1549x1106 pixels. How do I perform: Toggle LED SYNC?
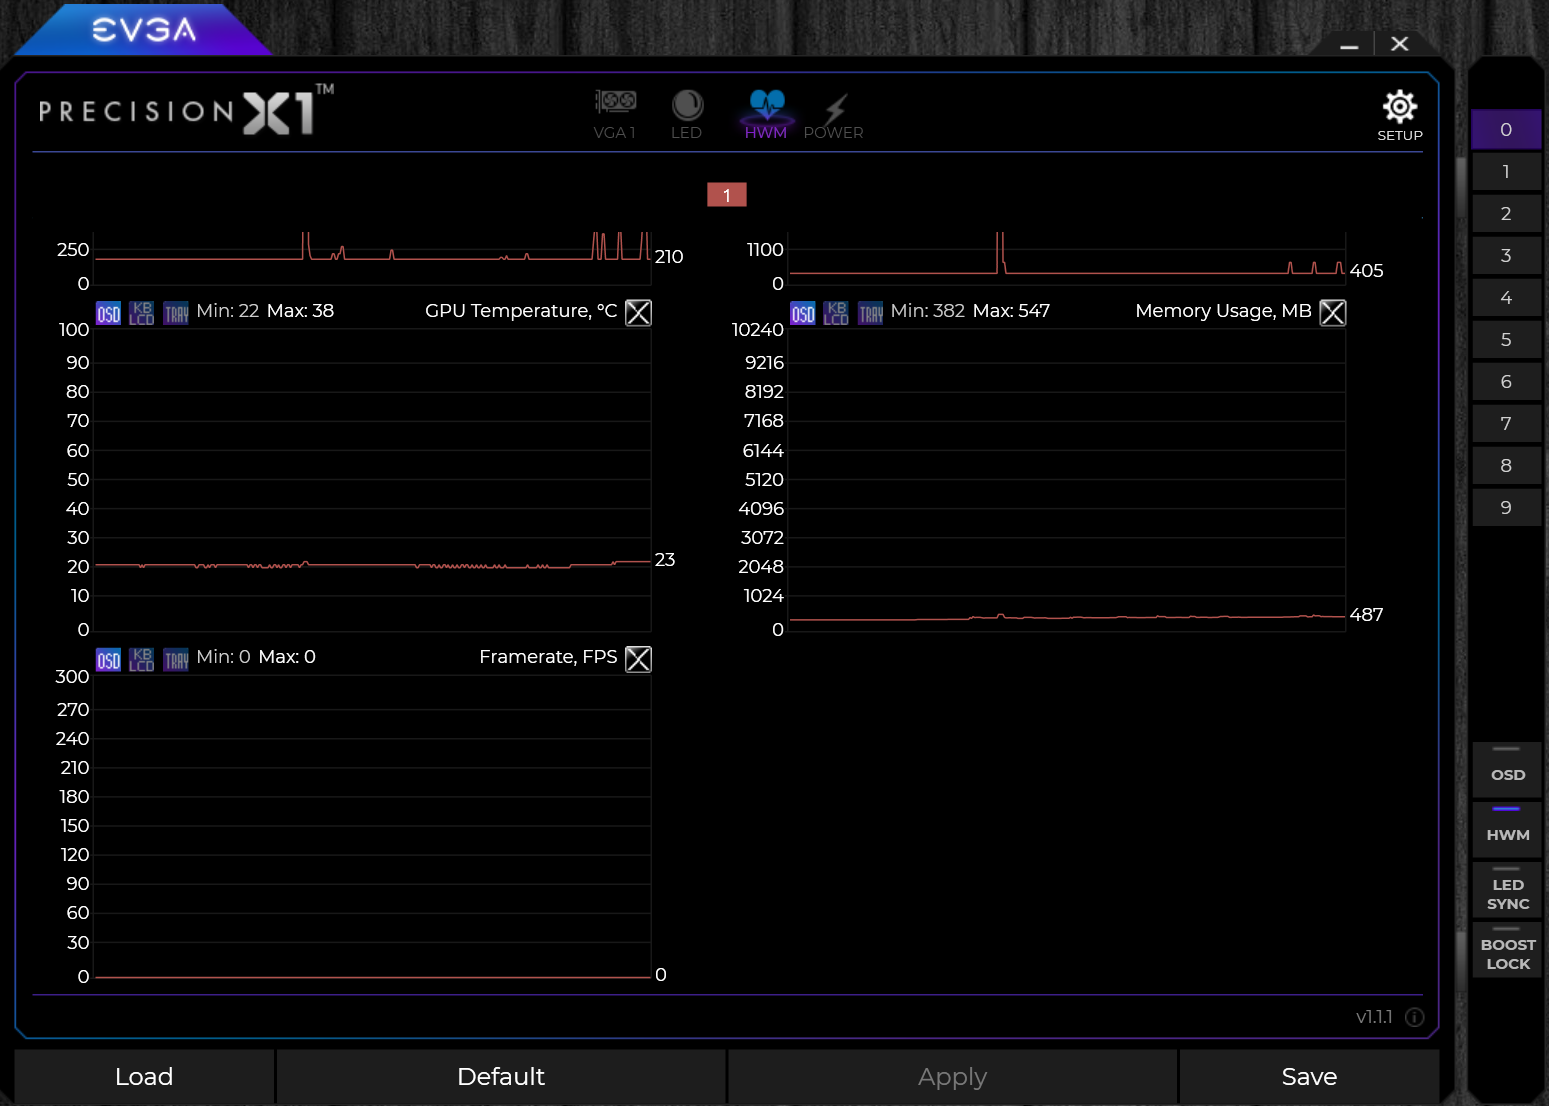point(1507,889)
